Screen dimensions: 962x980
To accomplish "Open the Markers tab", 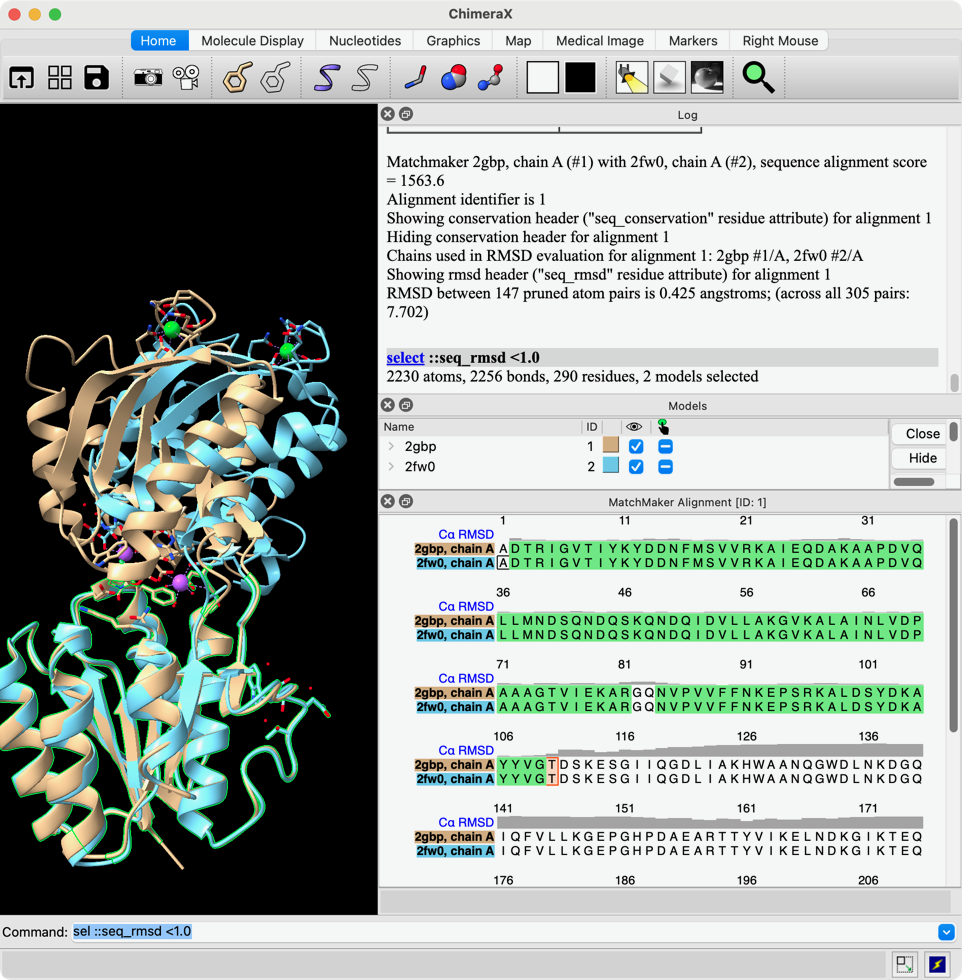I will [x=693, y=41].
